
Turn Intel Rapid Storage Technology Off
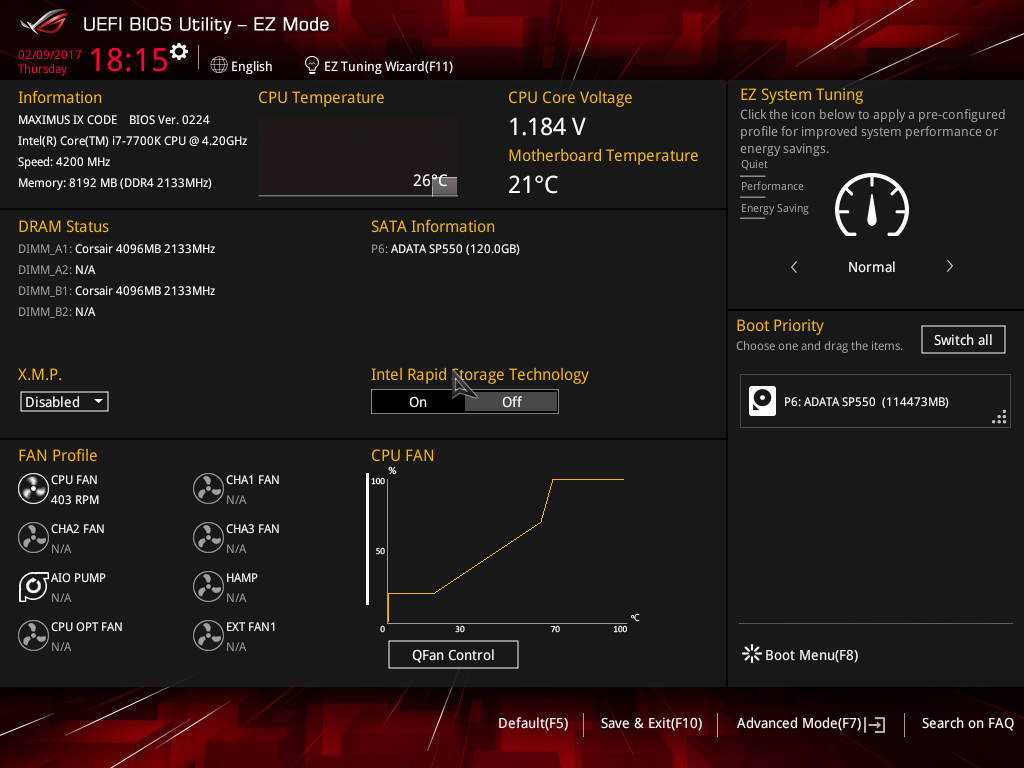point(511,402)
